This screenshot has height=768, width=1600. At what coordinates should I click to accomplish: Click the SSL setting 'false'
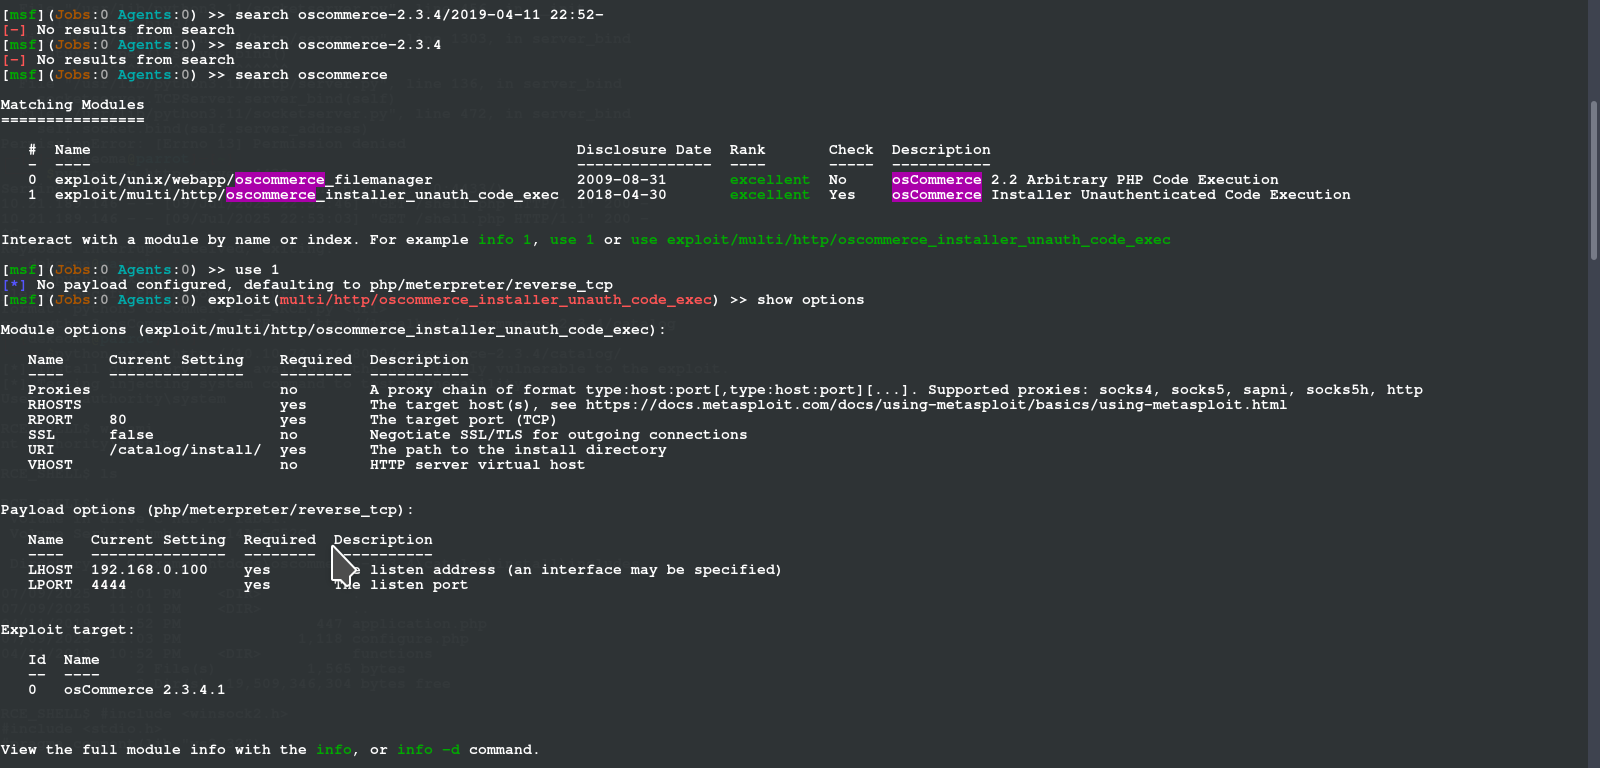[x=132, y=435]
